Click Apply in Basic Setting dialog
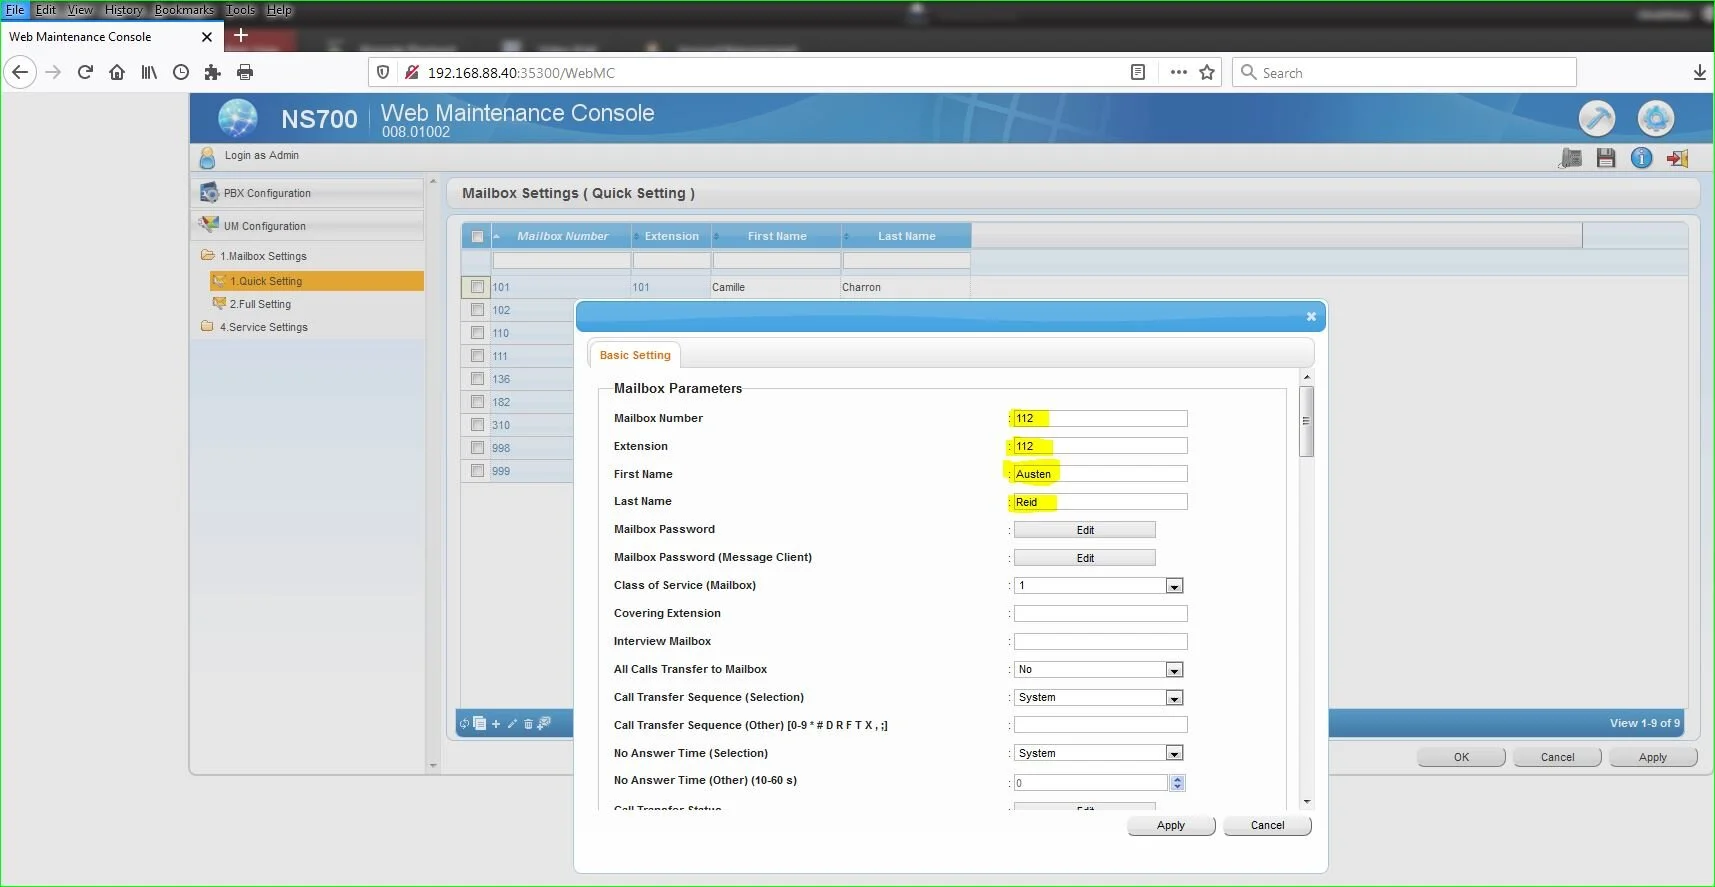The image size is (1715, 887). (1171, 826)
